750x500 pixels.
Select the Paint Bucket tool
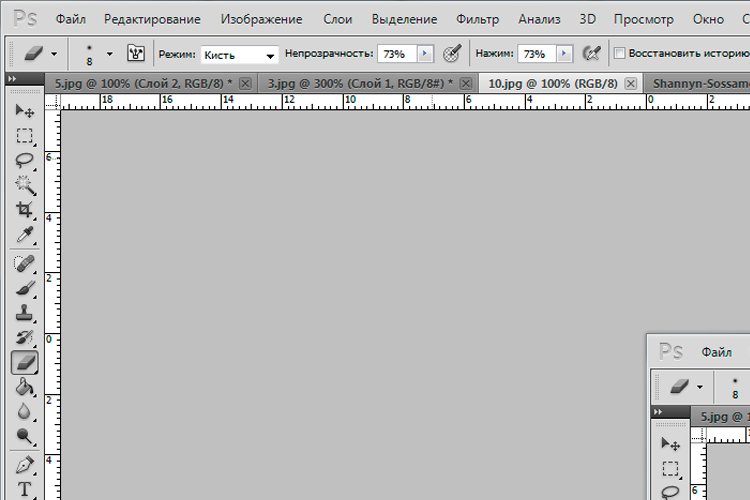[24, 387]
